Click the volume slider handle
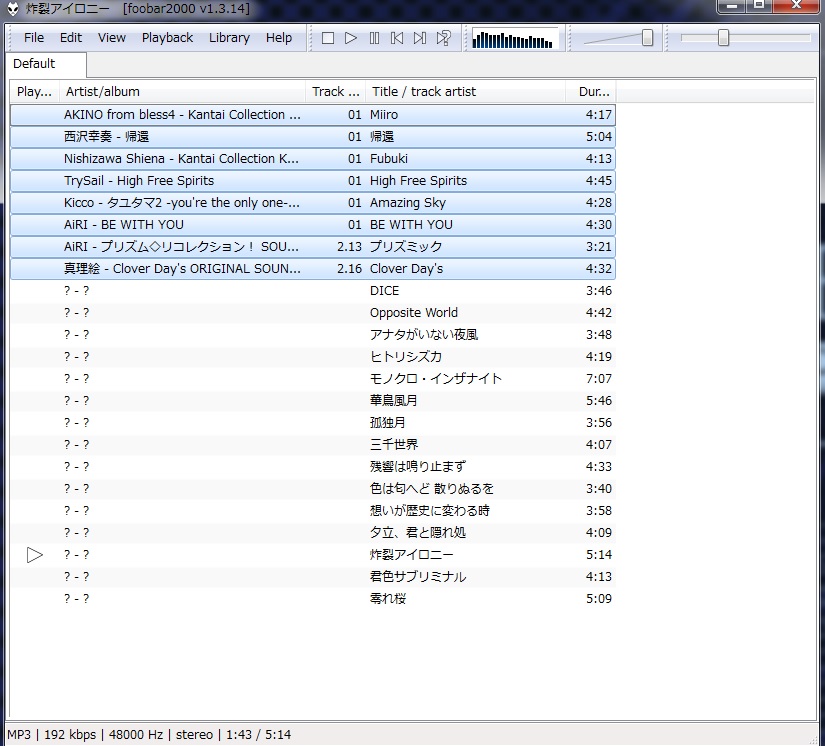The height and width of the screenshot is (746, 825). (x=648, y=38)
